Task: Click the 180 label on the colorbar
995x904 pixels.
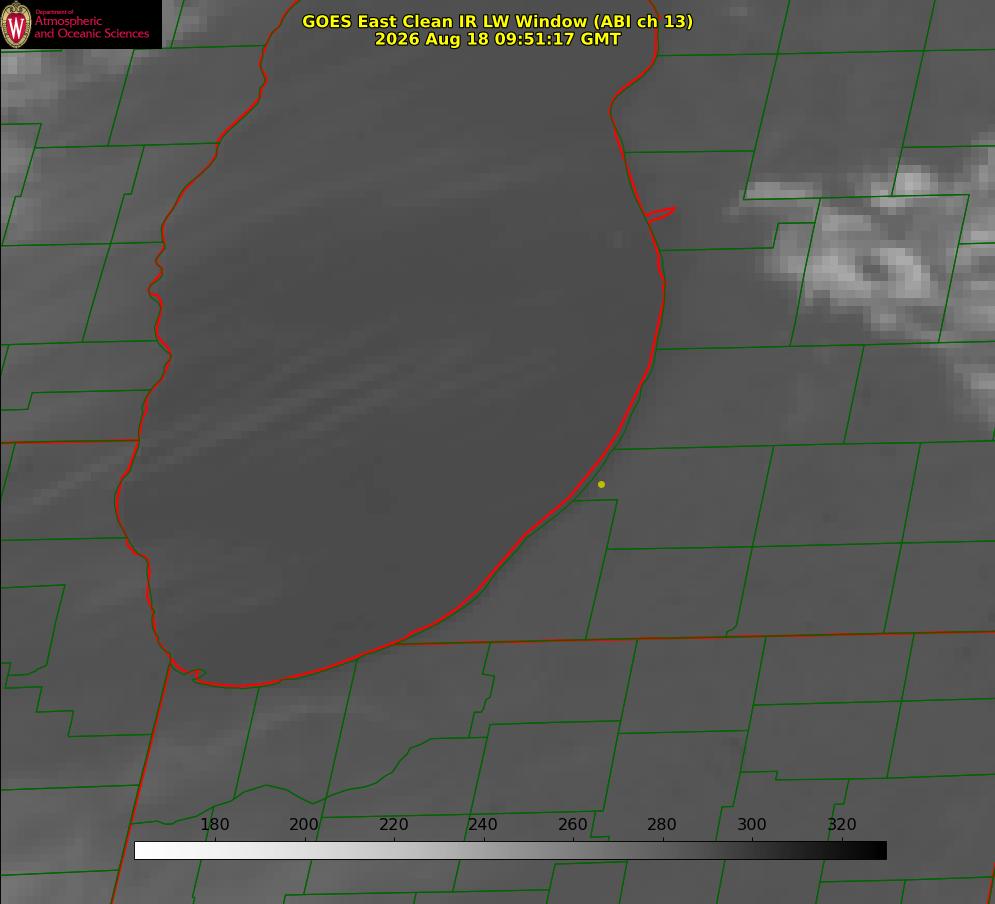Action: click(x=214, y=824)
